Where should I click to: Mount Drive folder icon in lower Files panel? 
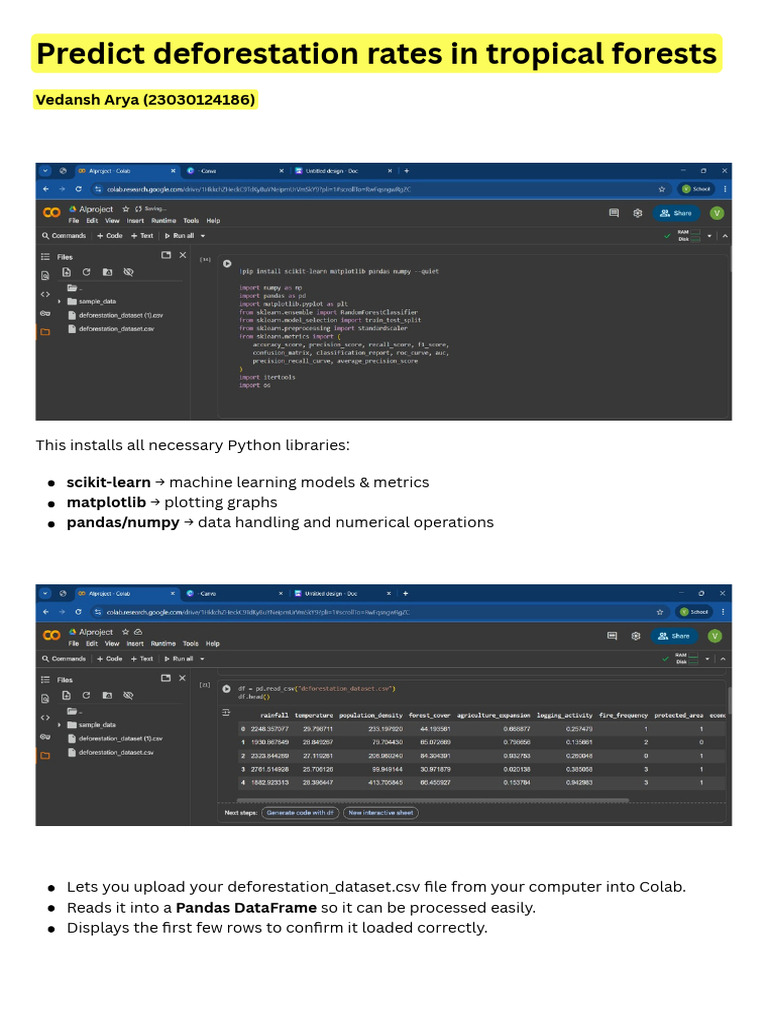(107, 696)
